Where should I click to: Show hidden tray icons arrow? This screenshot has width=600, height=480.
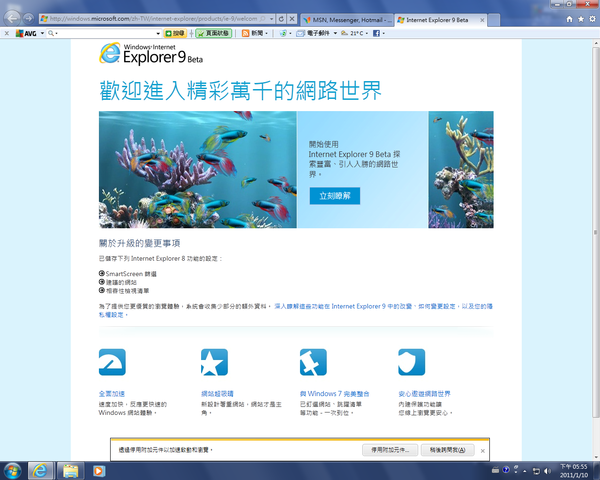click(x=525, y=471)
